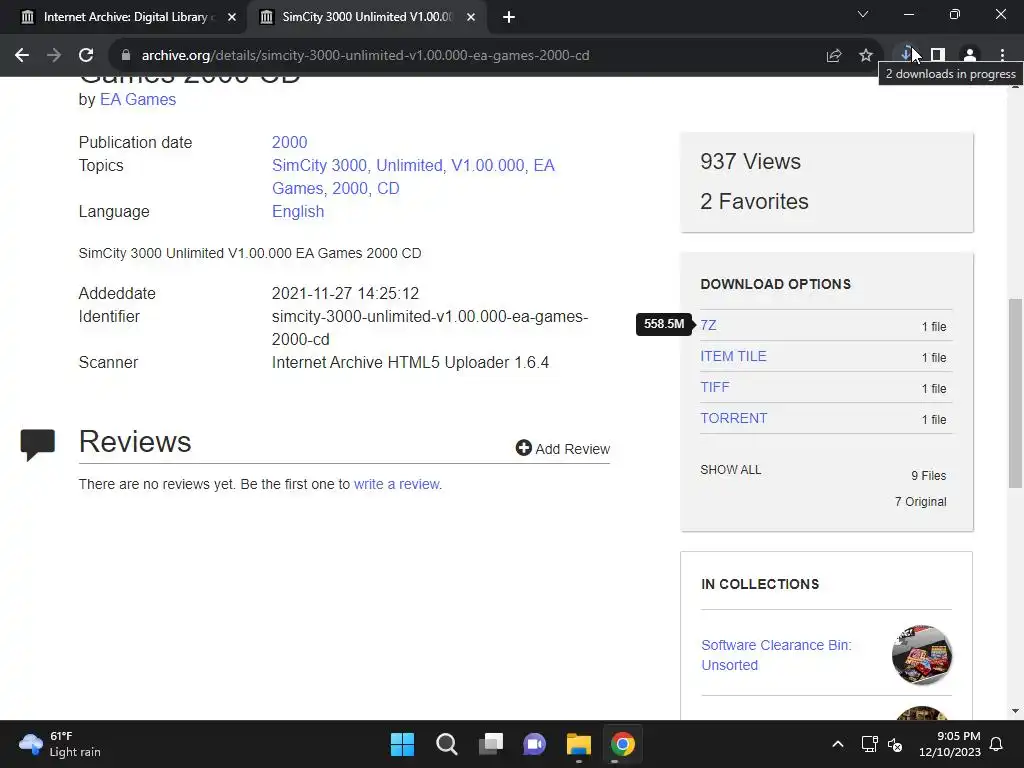Bookmark this page with the star icon

865,56
